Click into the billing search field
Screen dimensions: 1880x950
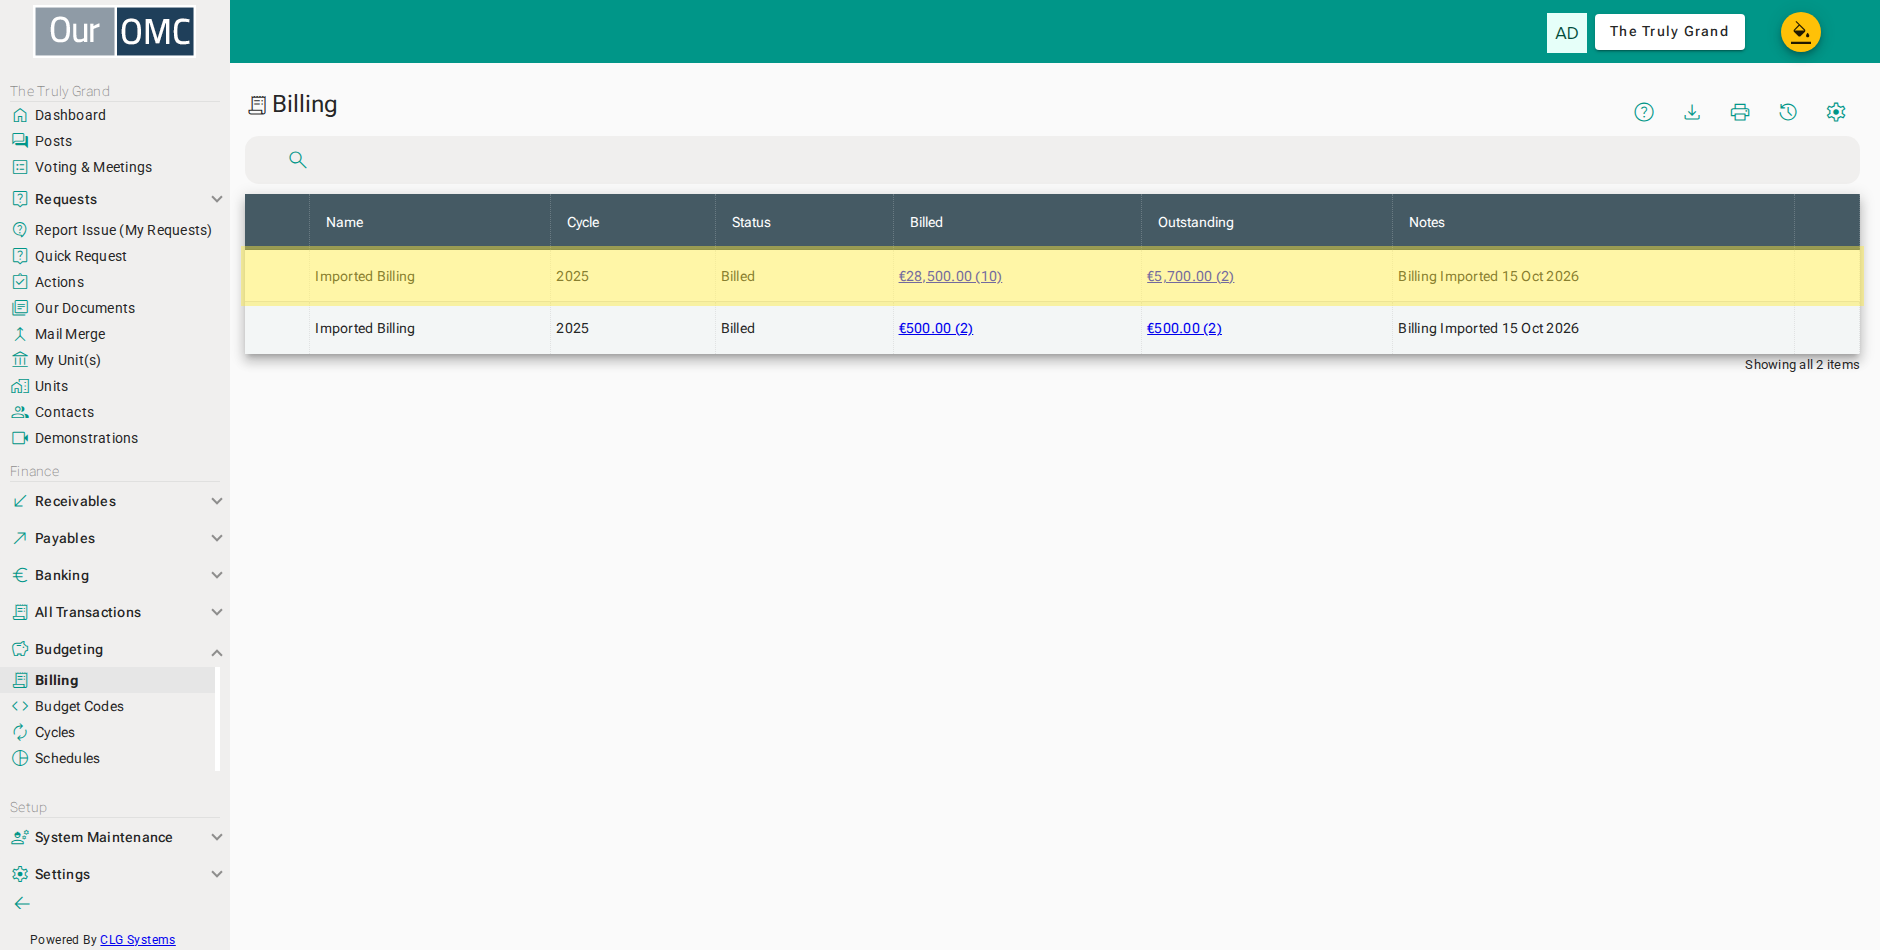(x=1052, y=159)
